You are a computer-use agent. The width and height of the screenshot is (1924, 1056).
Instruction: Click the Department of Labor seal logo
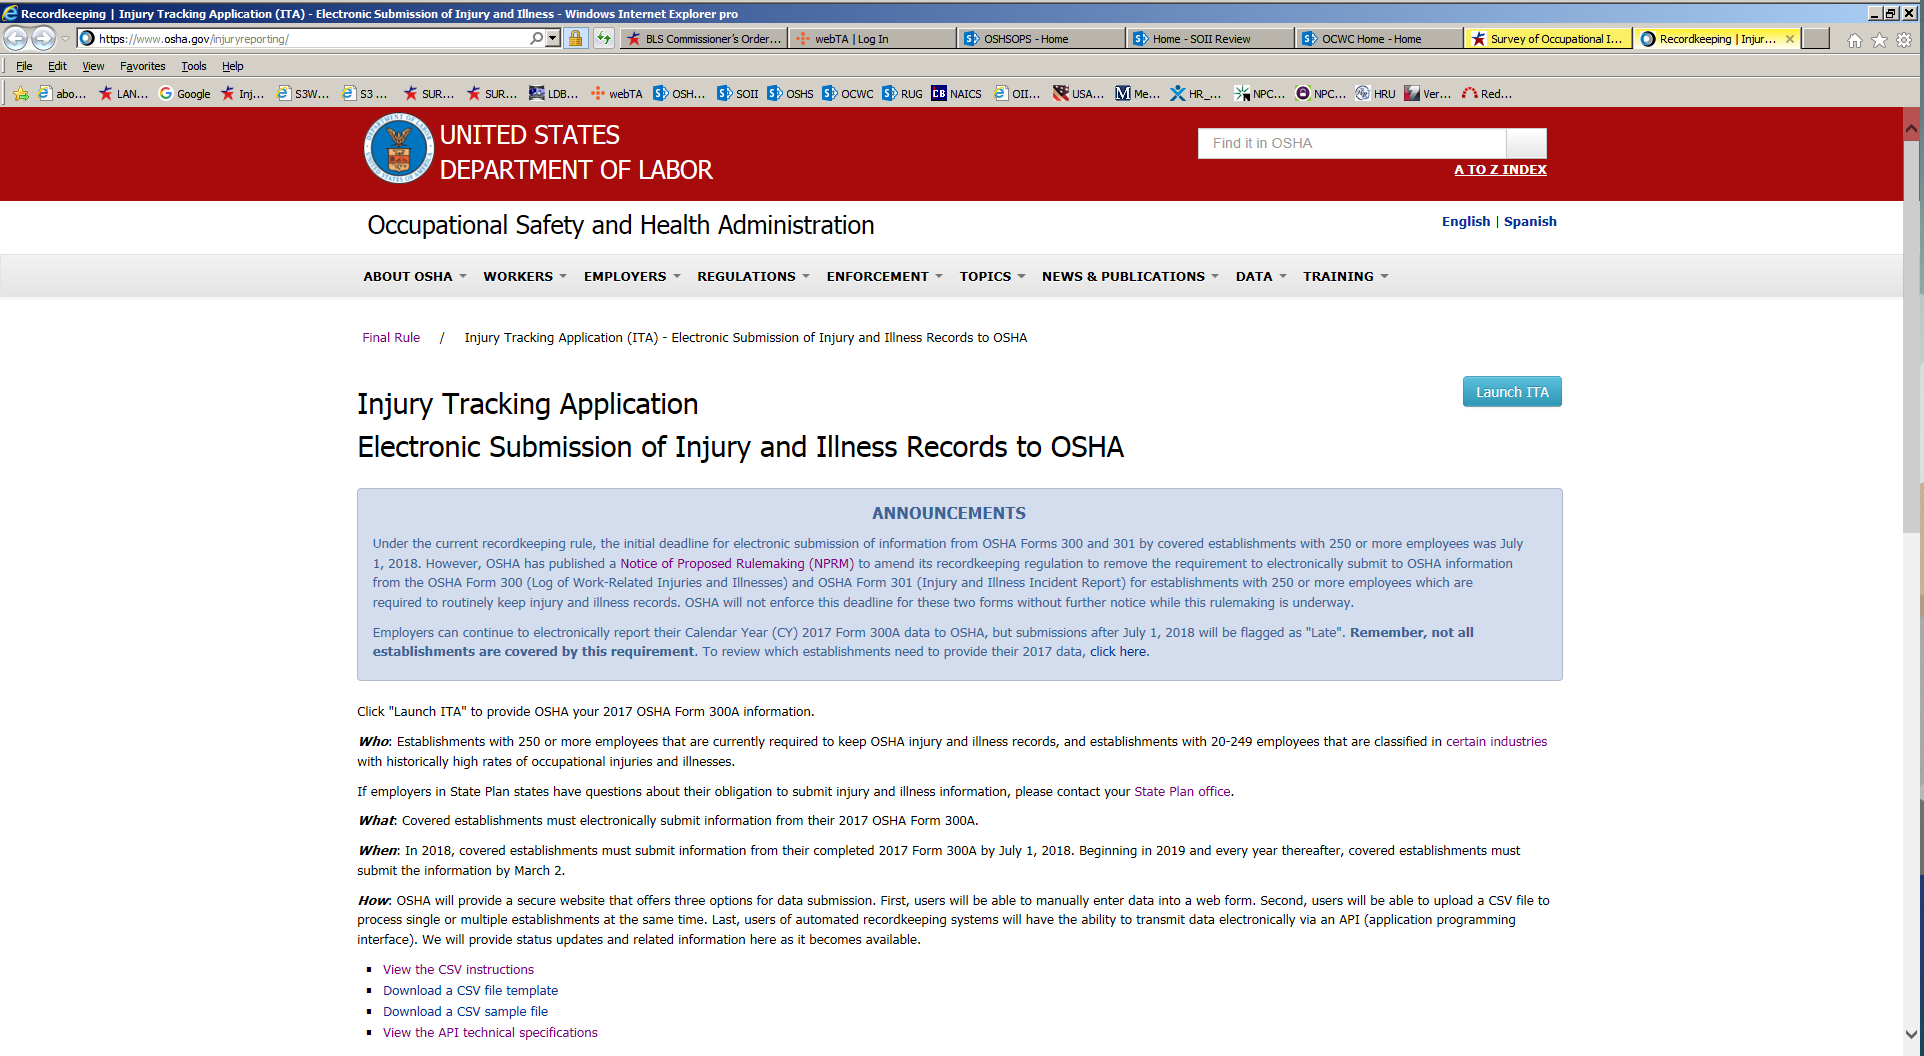[398, 148]
